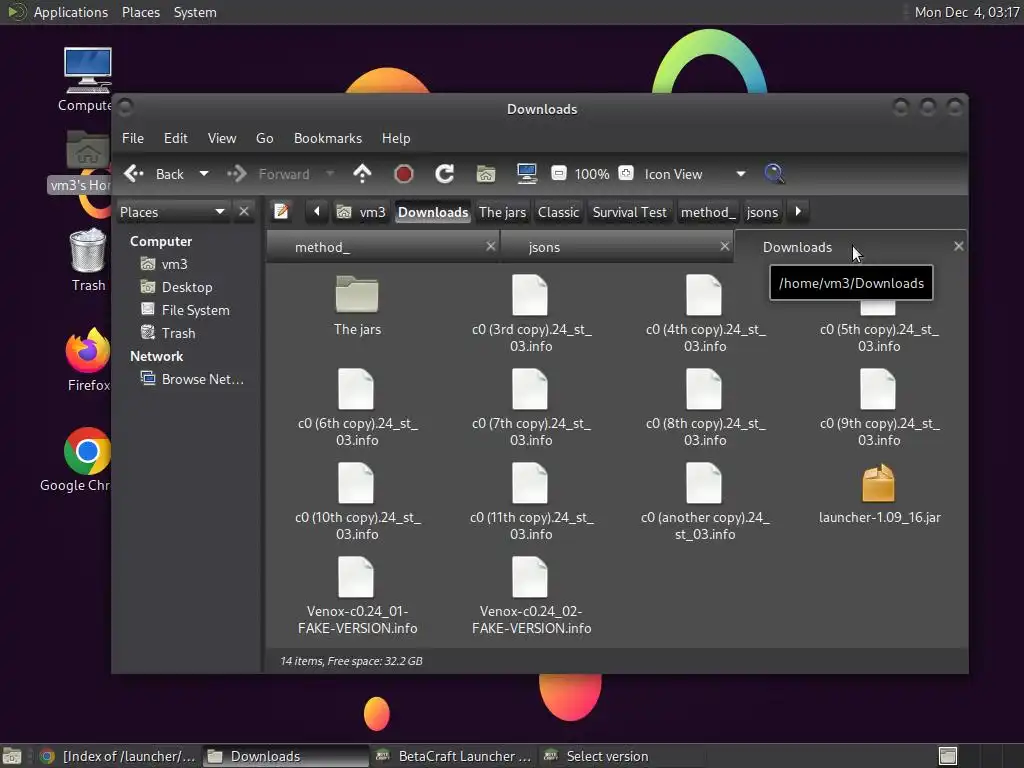Open Computer location toolbar icon
Viewport: 1024px width, 768px height.
(526, 174)
